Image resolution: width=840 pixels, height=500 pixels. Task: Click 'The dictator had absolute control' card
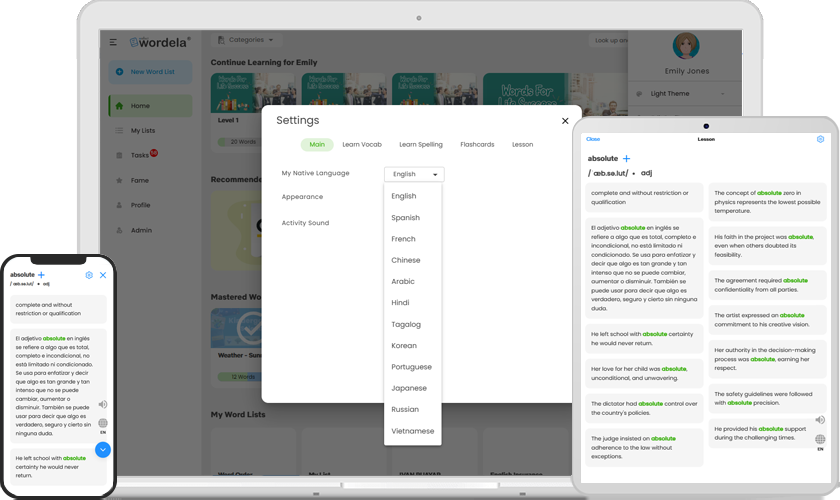644,408
